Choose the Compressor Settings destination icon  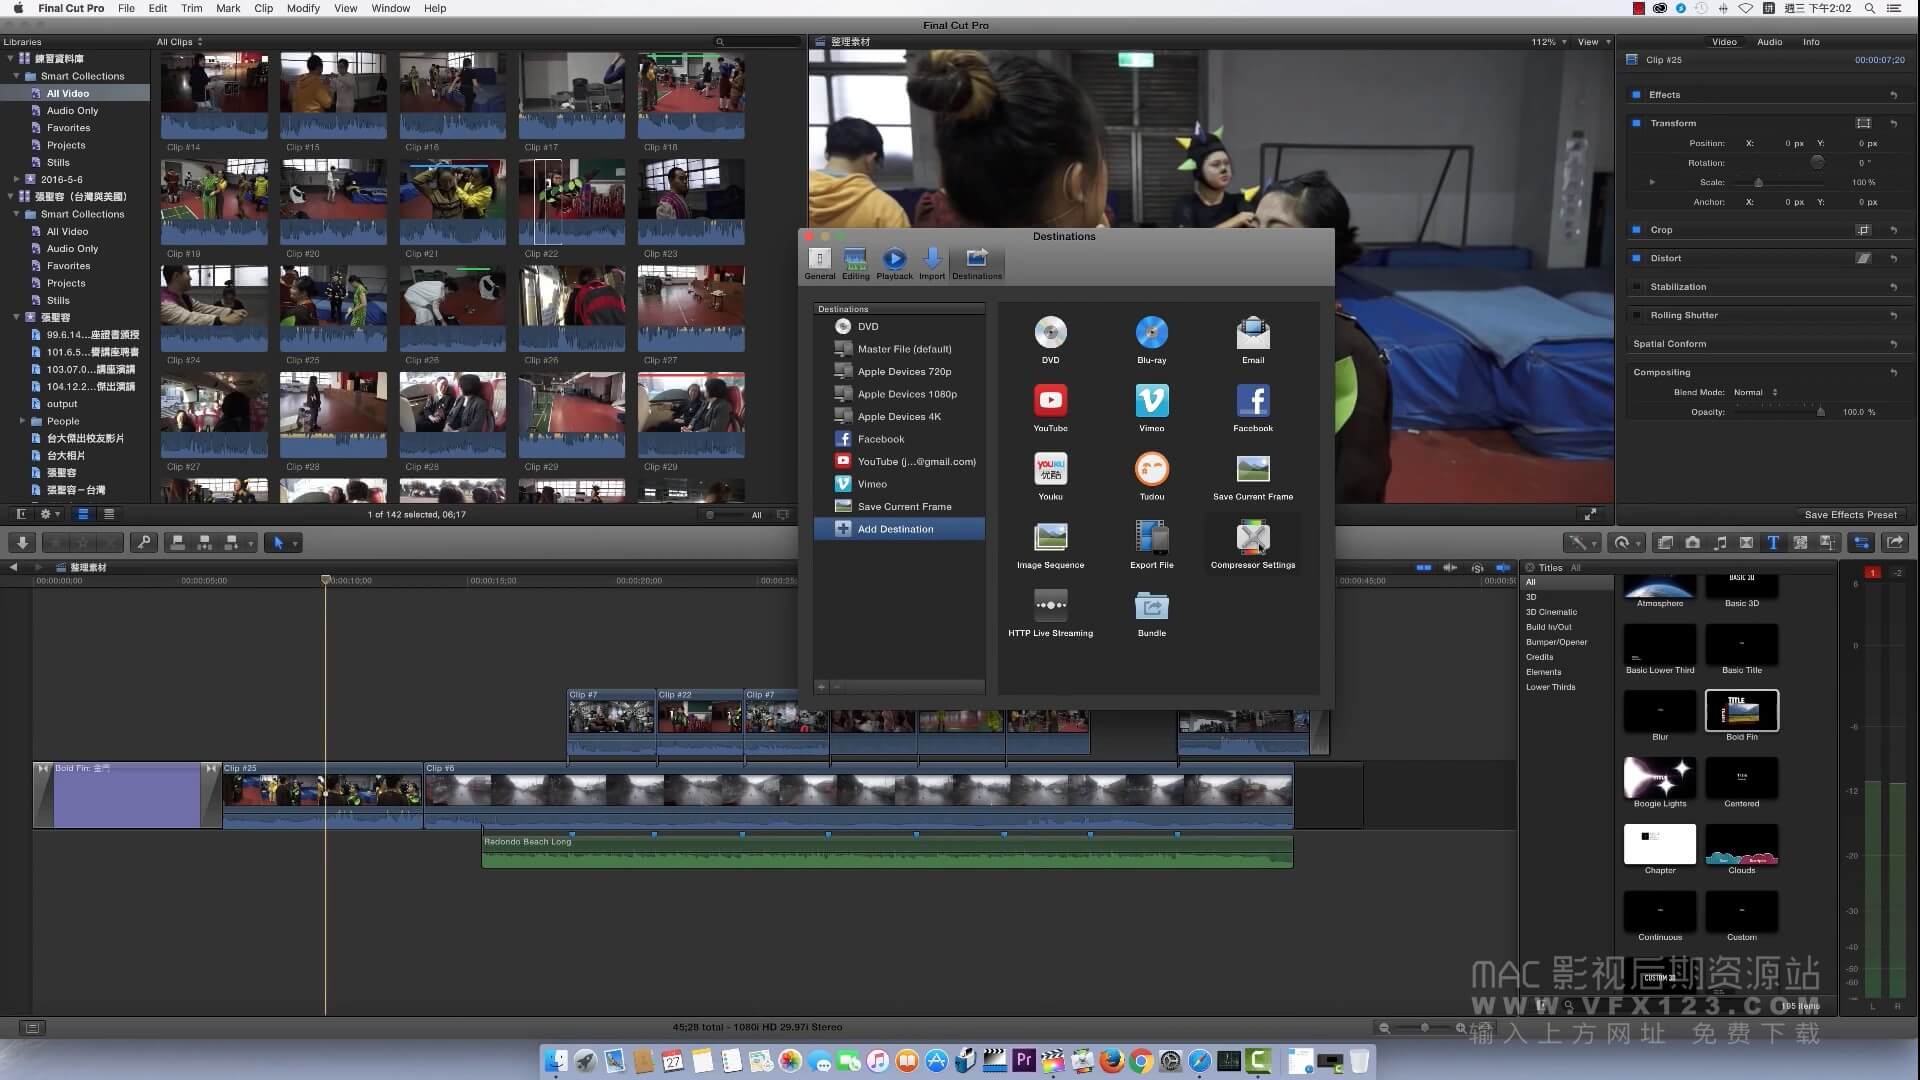(x=1252, y=537)
